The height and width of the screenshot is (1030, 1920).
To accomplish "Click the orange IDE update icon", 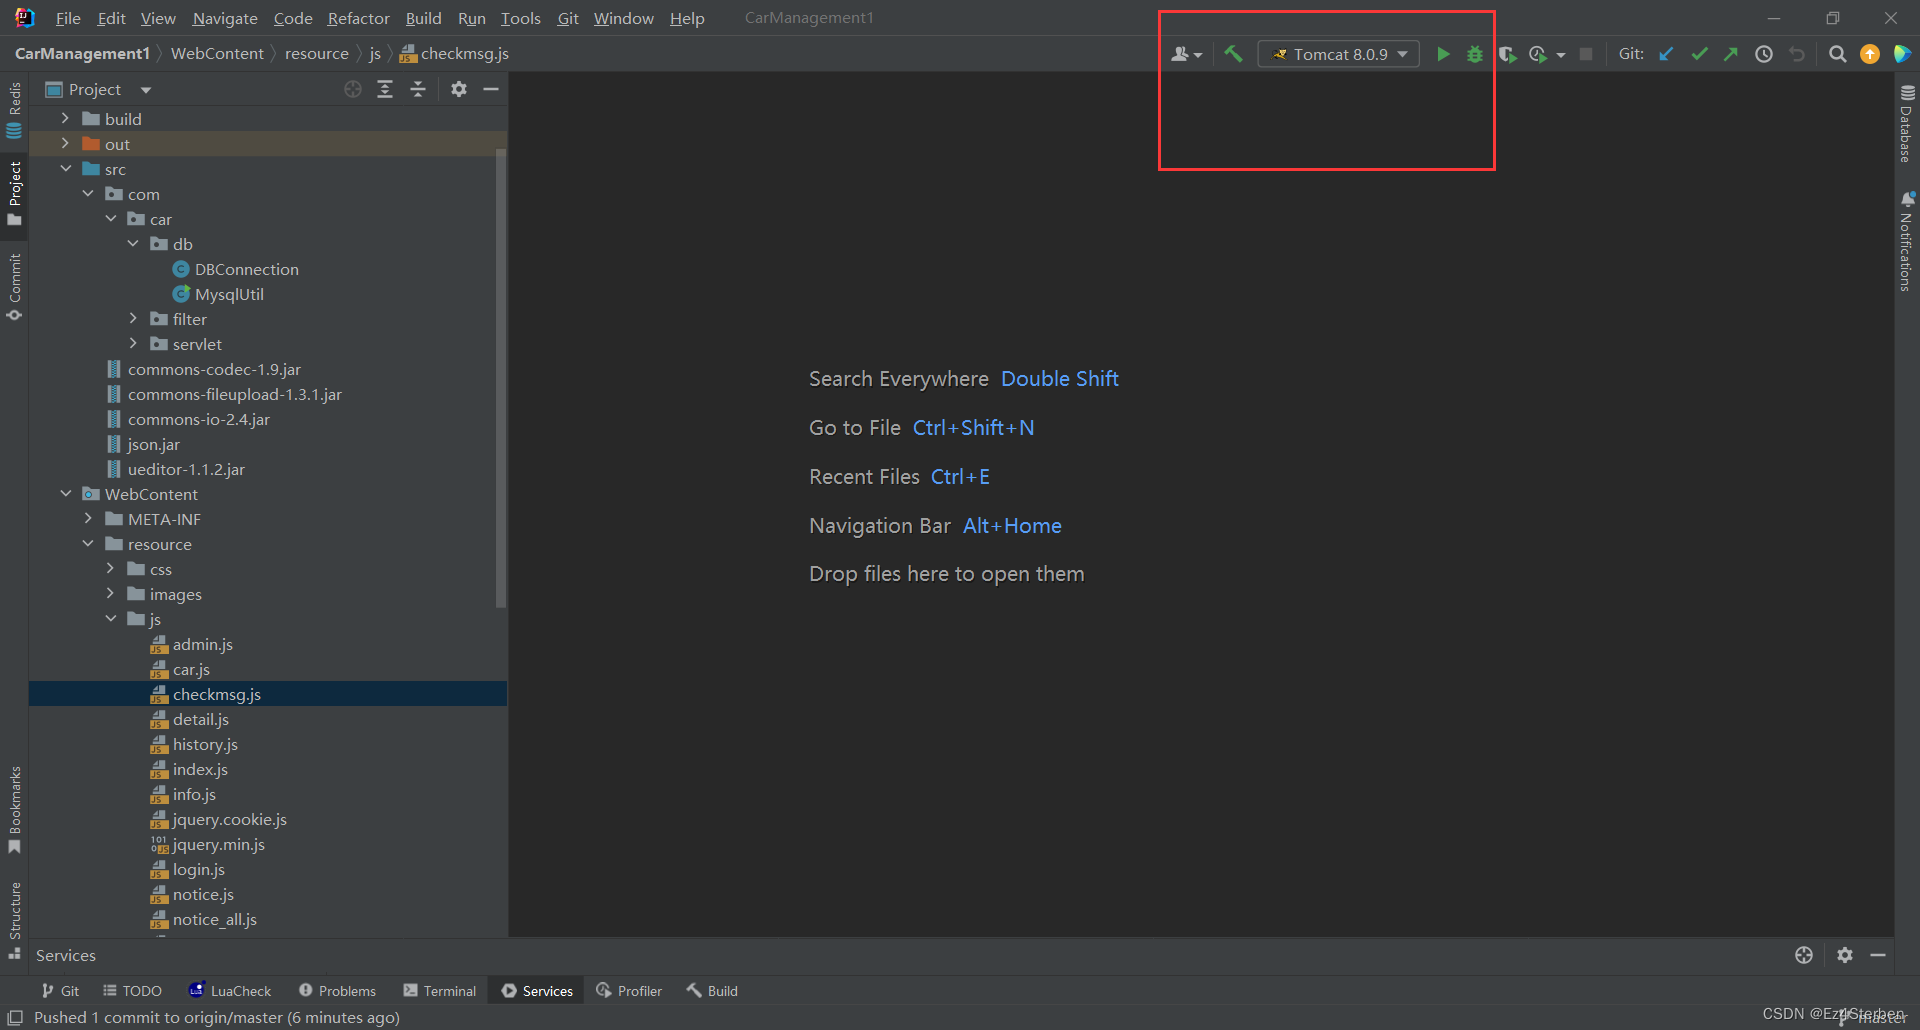I will point(1870,54).
